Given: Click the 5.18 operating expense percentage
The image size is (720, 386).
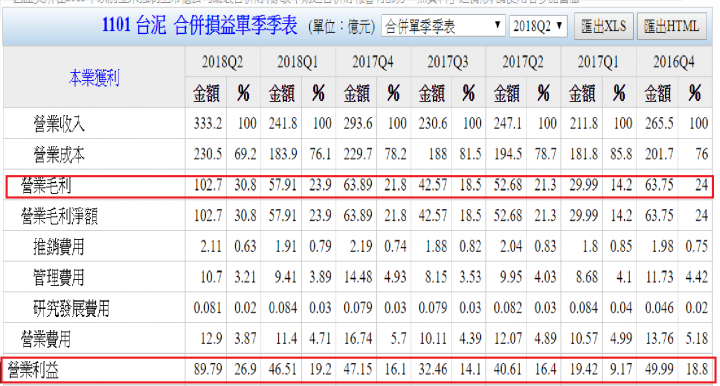Looking at the screenshot, I should coord(697,339).
